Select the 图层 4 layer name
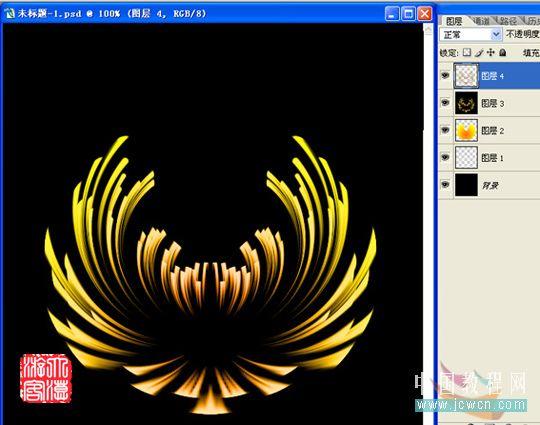 coord(492,76)
